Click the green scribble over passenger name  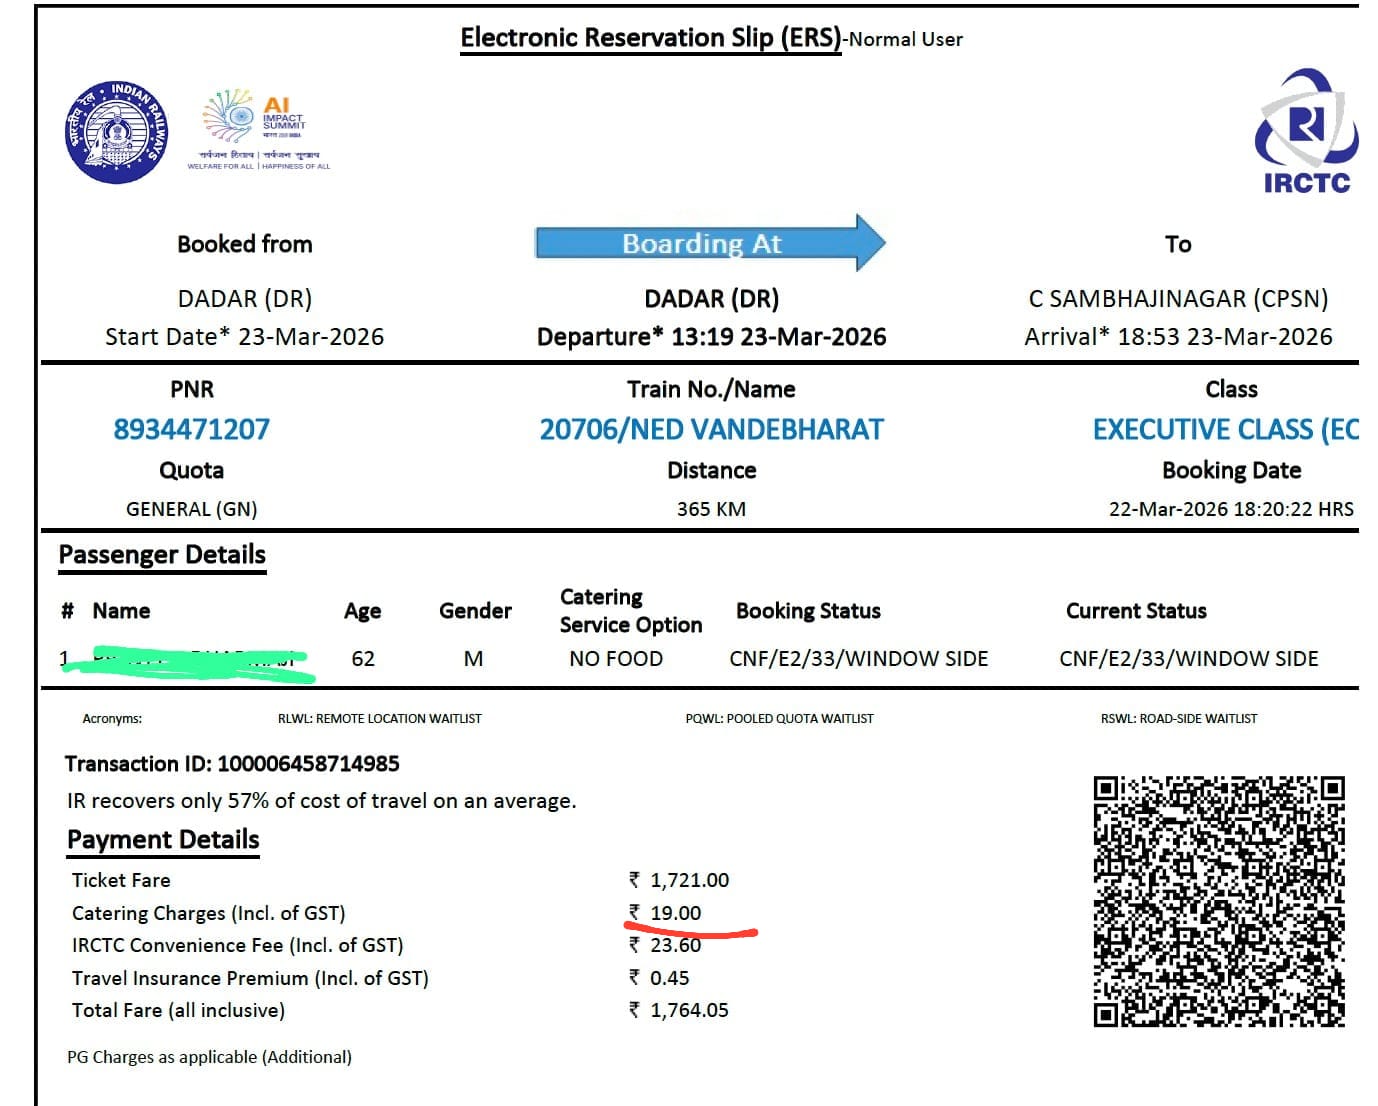pos(190,665)
